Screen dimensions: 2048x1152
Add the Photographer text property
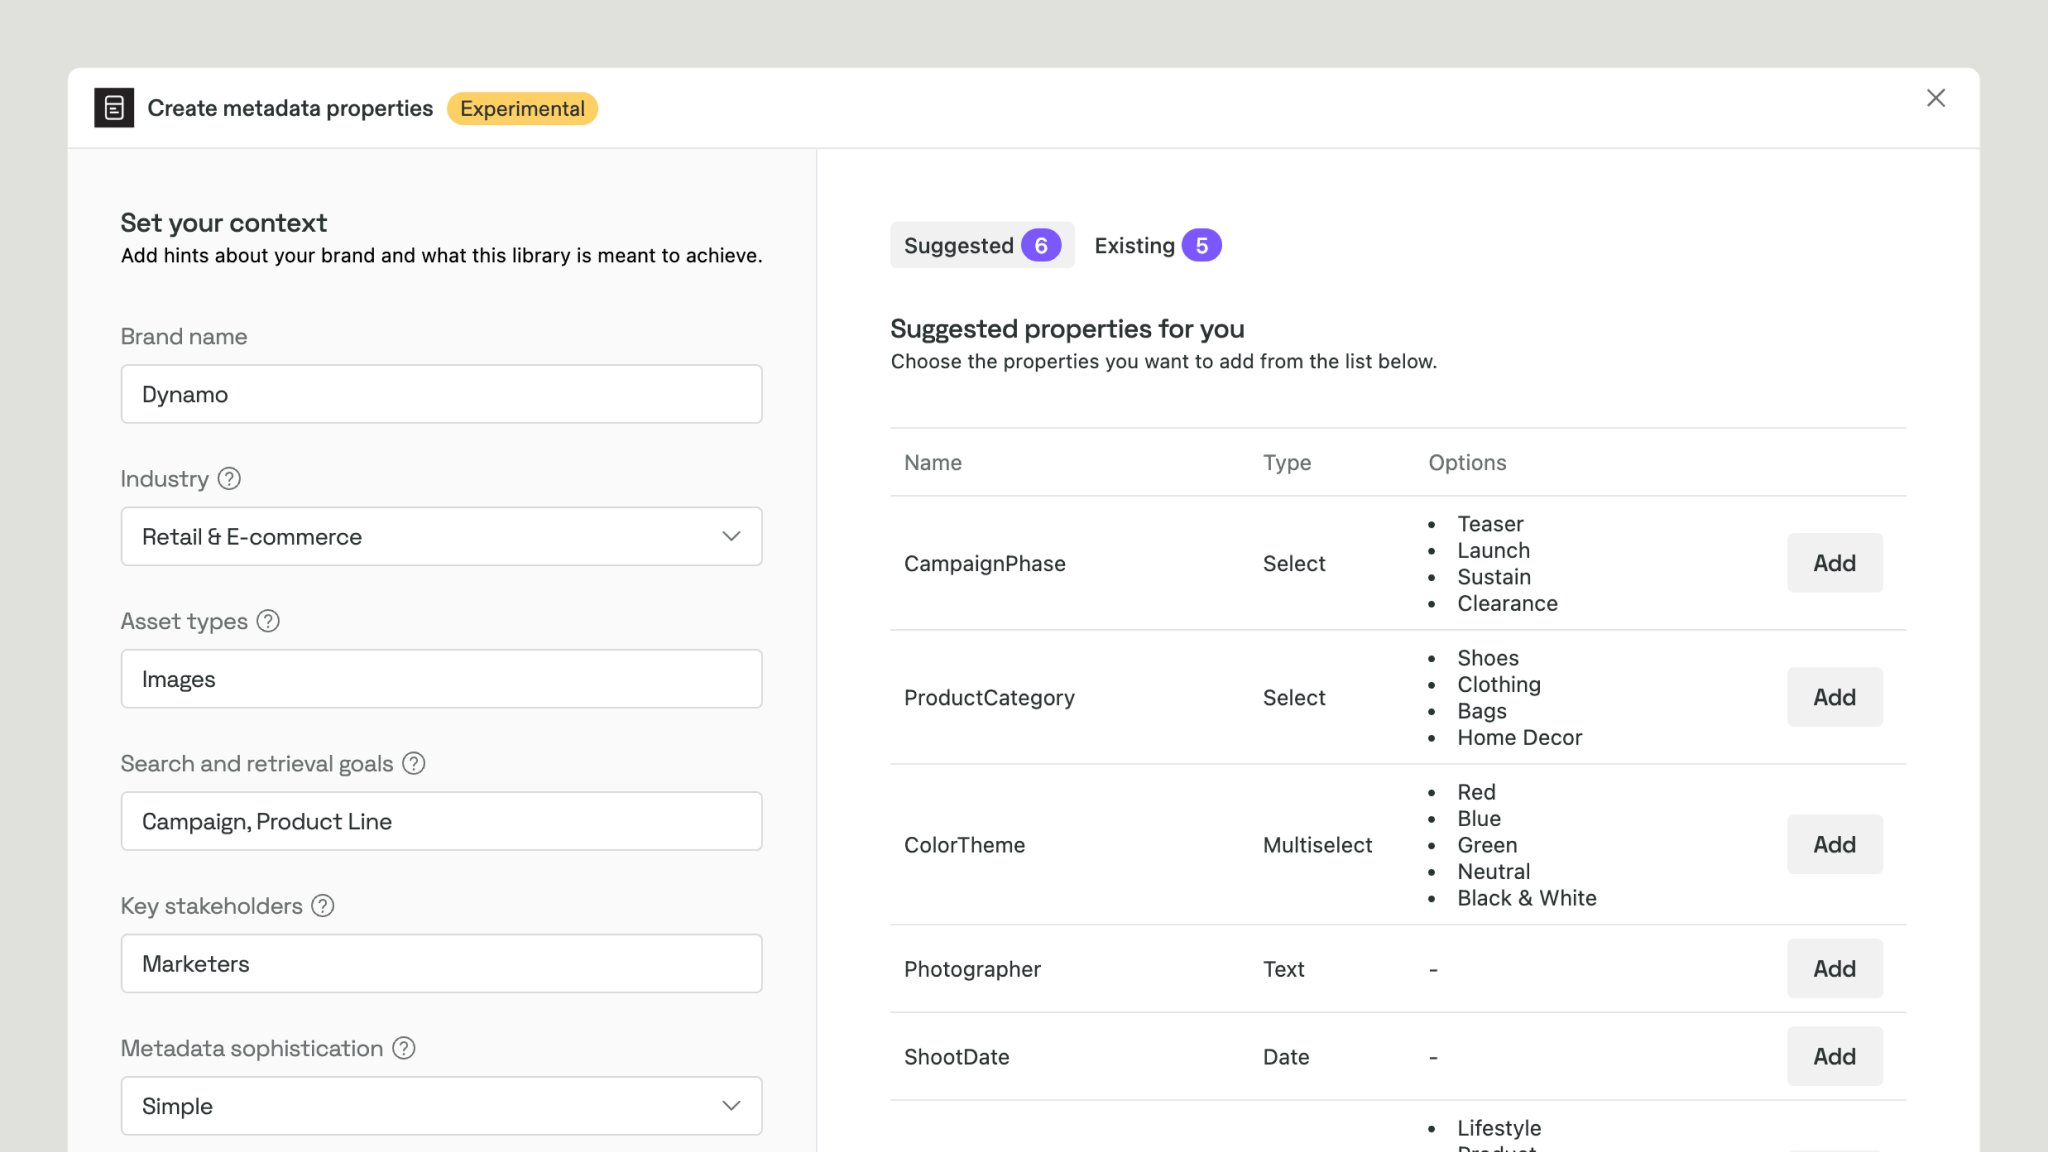tap(1833, 969)
